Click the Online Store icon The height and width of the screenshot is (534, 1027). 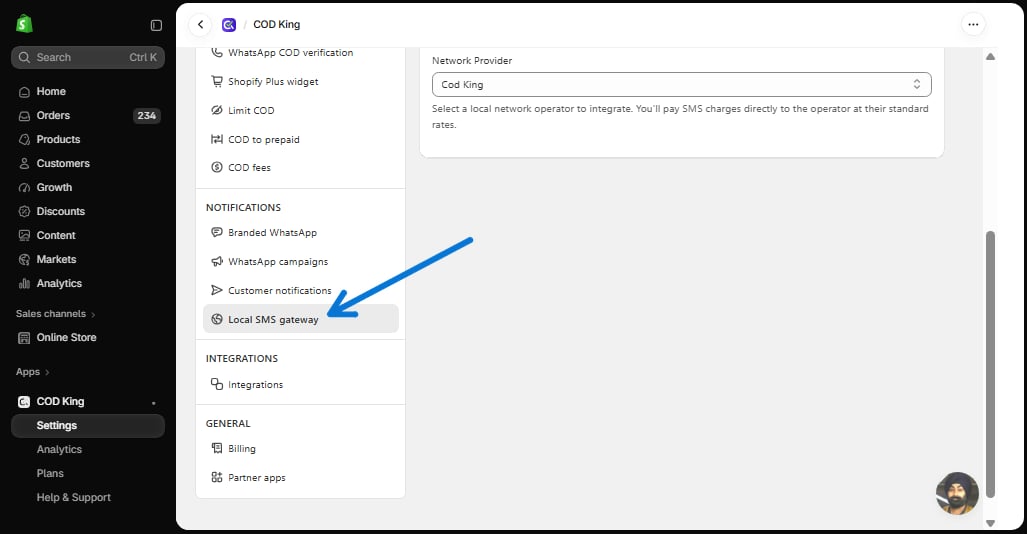click(x=24, y=338)
